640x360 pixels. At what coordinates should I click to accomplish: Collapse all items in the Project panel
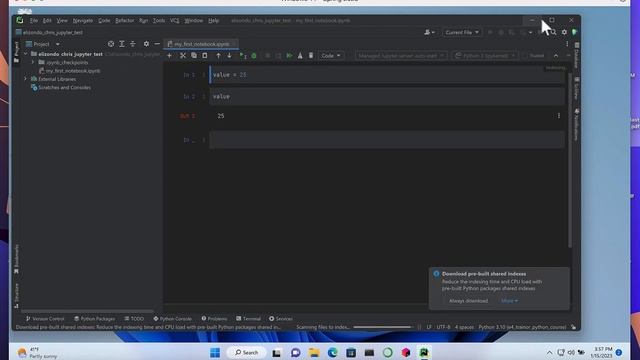coord(133,44)
